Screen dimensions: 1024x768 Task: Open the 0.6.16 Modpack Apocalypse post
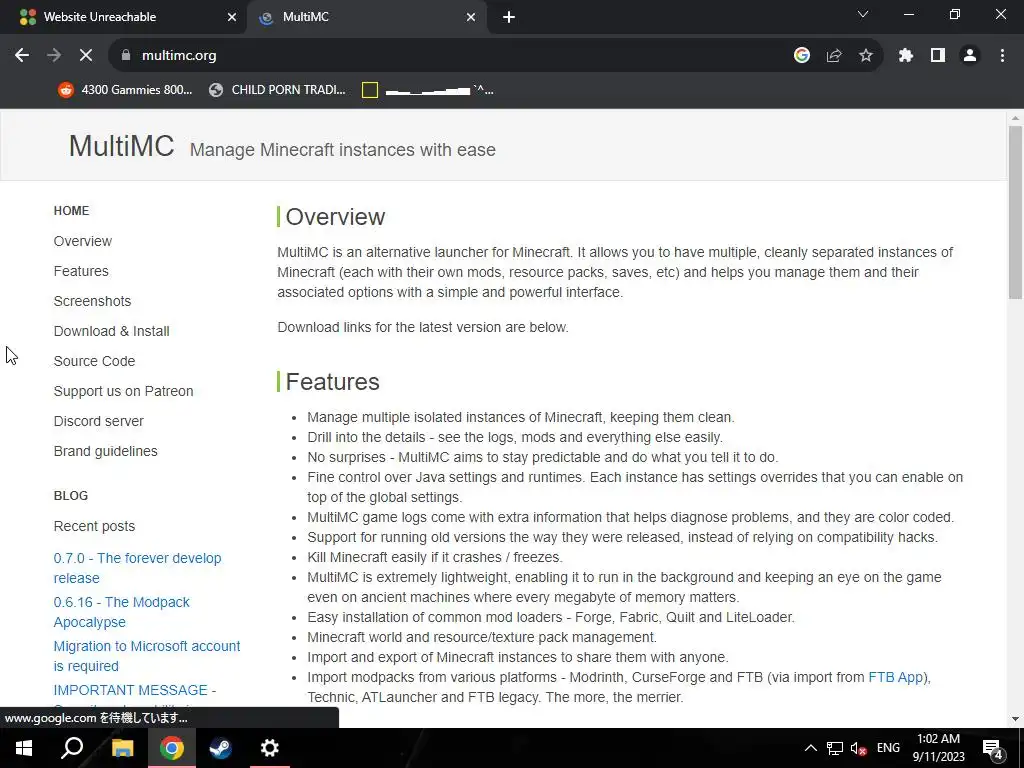pyautogui.click(x=121, y=612)
